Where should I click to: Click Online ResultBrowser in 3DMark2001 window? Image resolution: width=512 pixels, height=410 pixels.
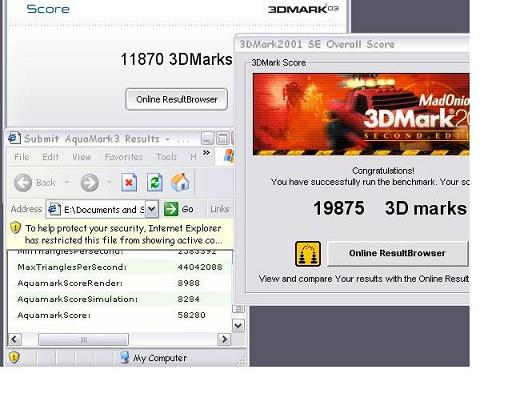click(x=397, y=253)
